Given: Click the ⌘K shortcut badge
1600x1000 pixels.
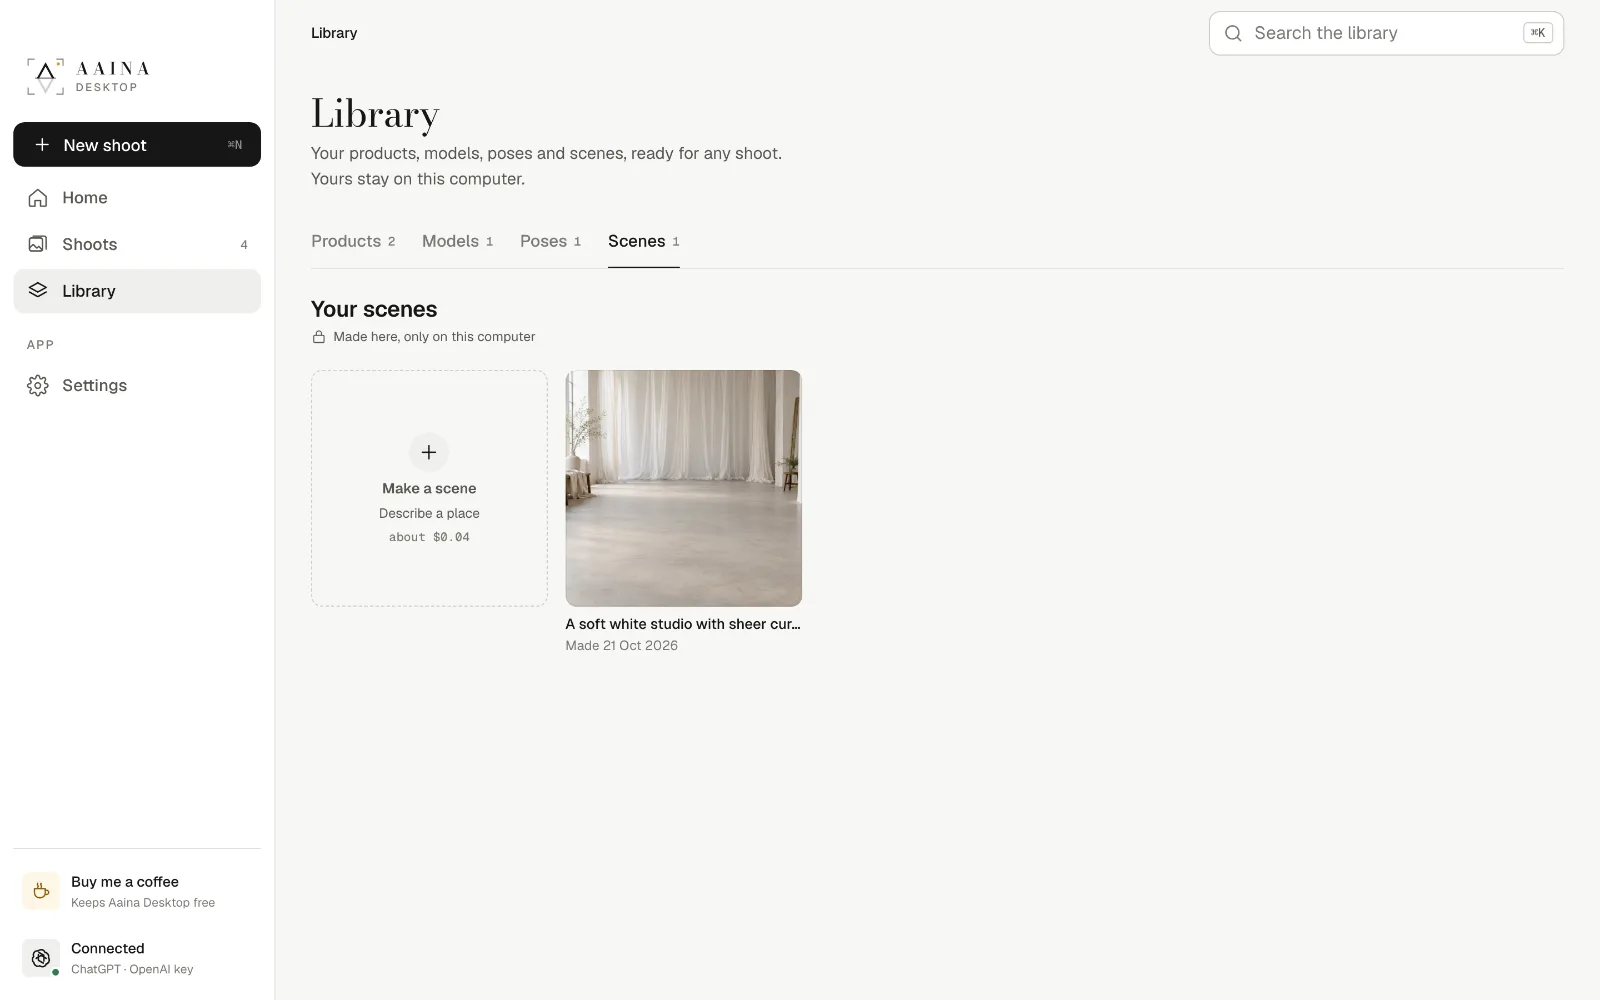Looking at the screenshot, I should (x=1538, y=33).
